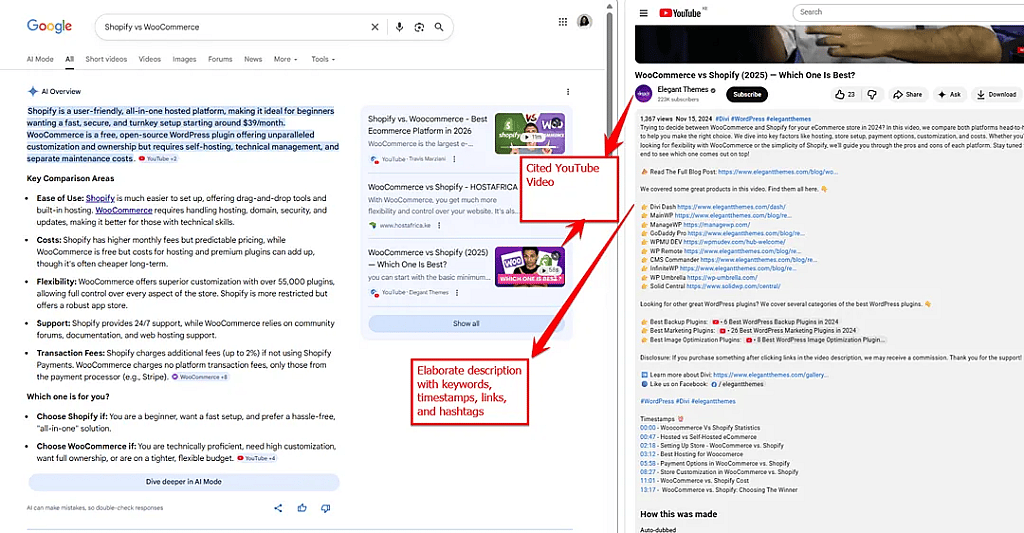Click Dive deeper in AI Mode
Image resolution: width=1024 pixels, height=533 pixels.
tap(184, 482)
